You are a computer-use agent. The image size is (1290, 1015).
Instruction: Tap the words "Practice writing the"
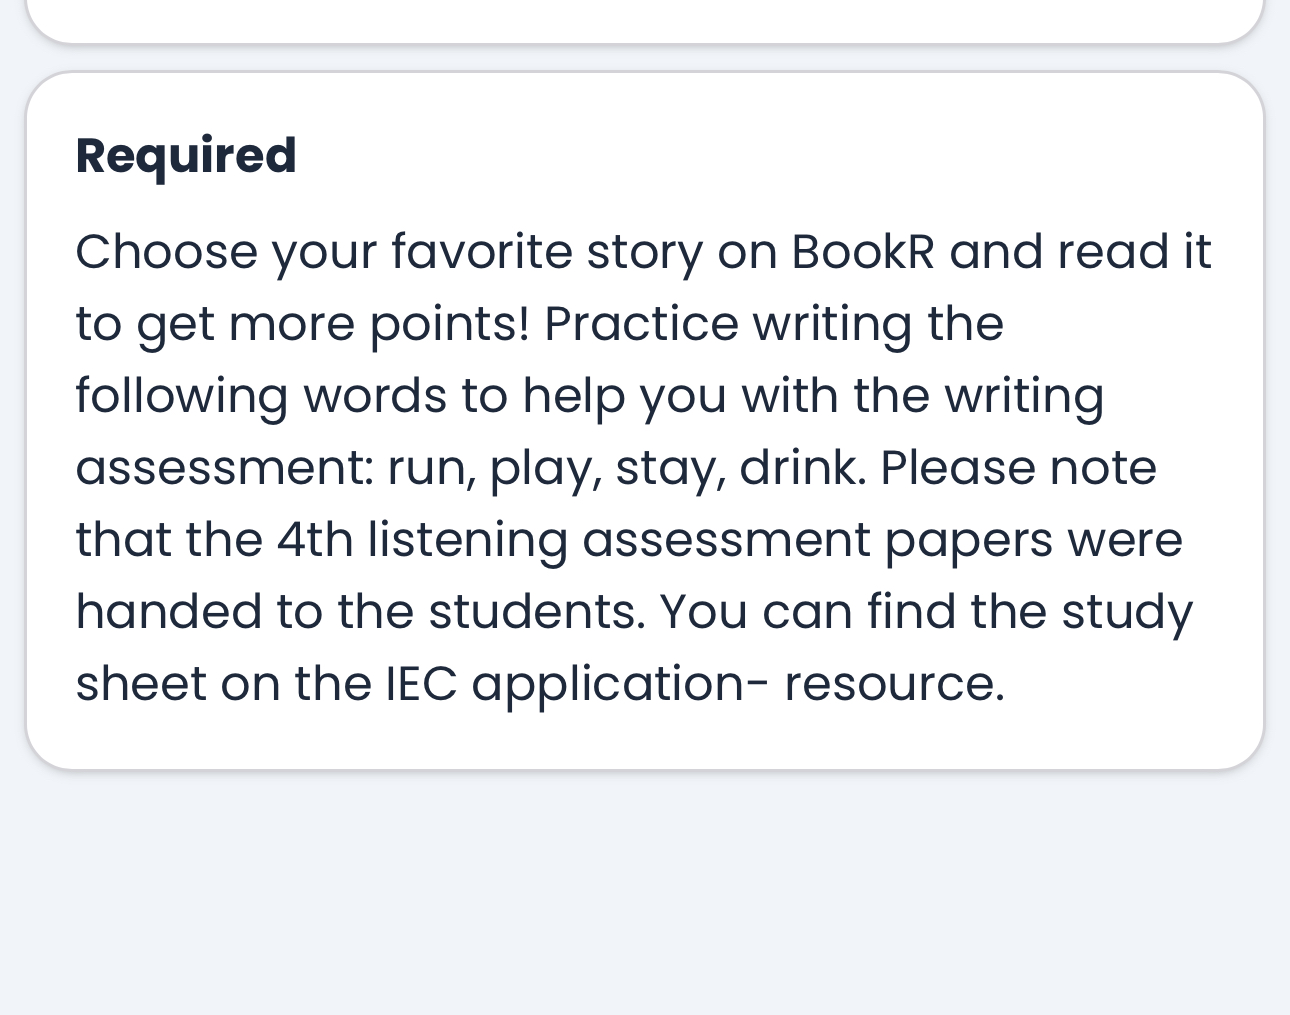pos(773,324)
